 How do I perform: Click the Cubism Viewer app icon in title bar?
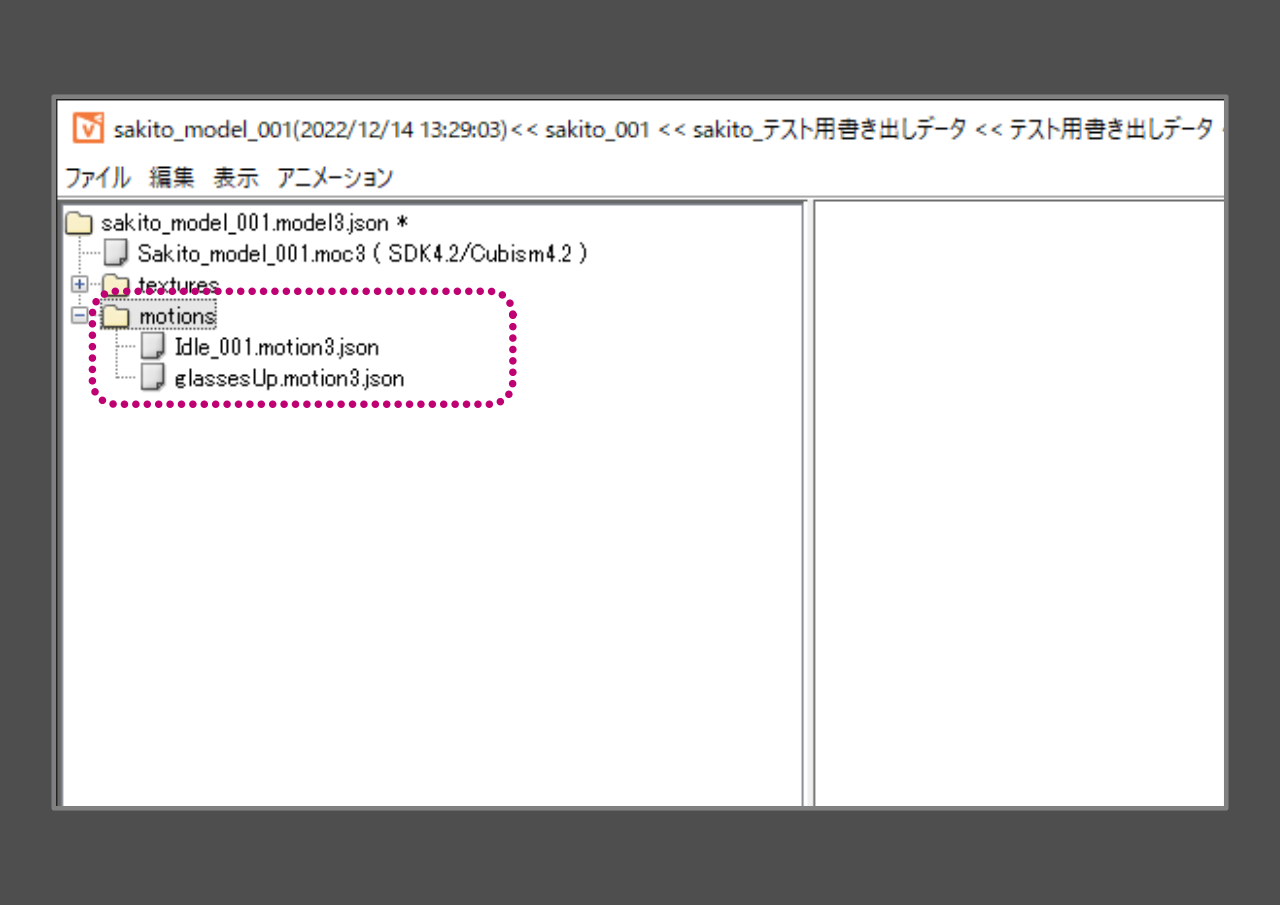click(88, 128)
